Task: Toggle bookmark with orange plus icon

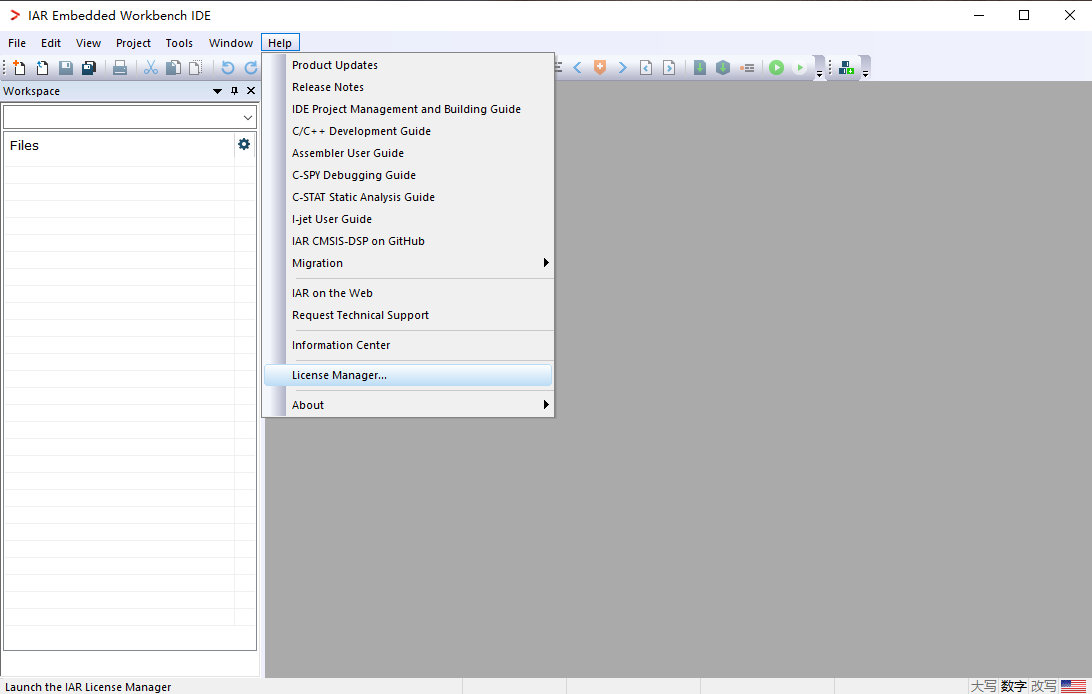Action: [600, 68]
